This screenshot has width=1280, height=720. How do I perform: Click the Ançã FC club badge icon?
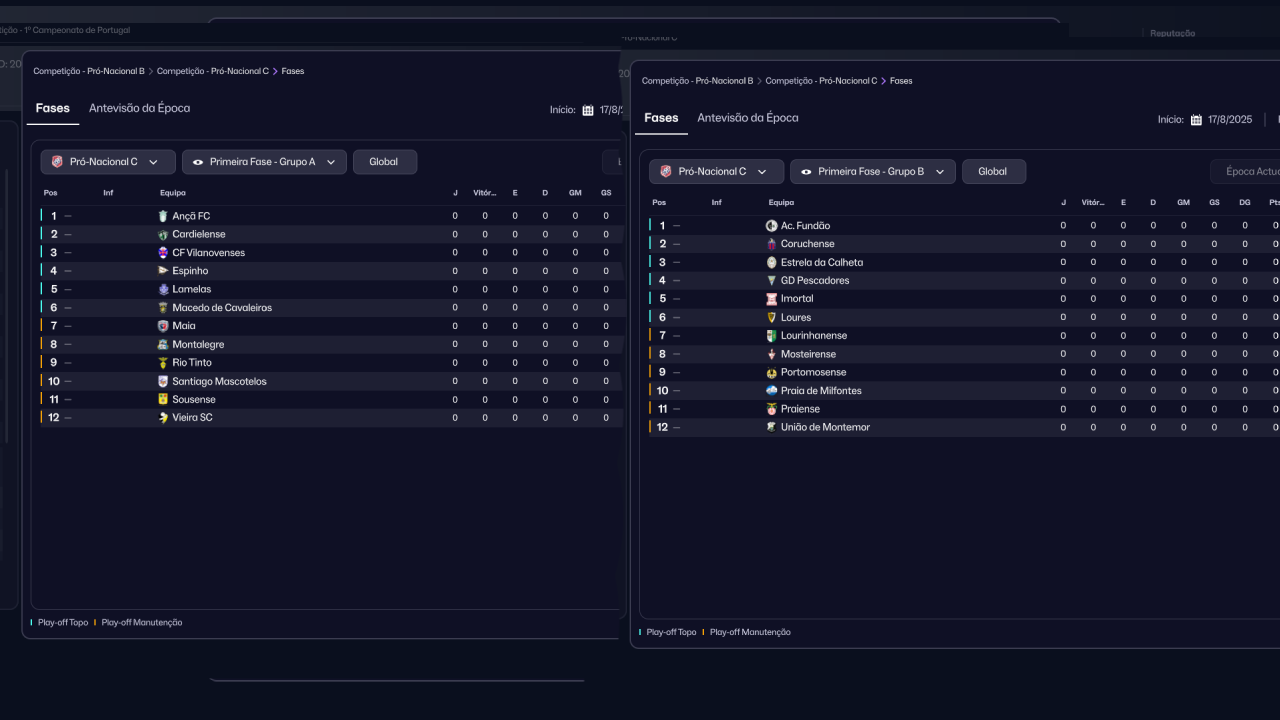click(163, 216)
